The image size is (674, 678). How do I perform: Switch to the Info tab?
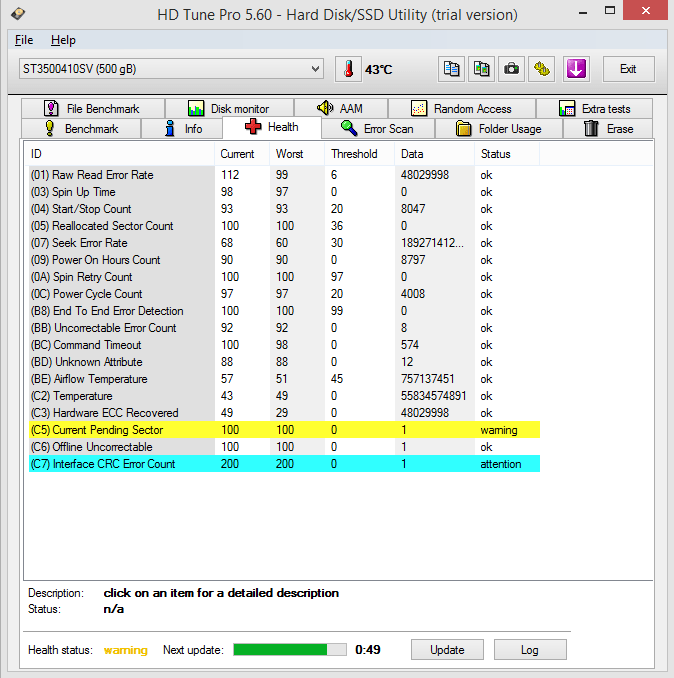[182, 129]
